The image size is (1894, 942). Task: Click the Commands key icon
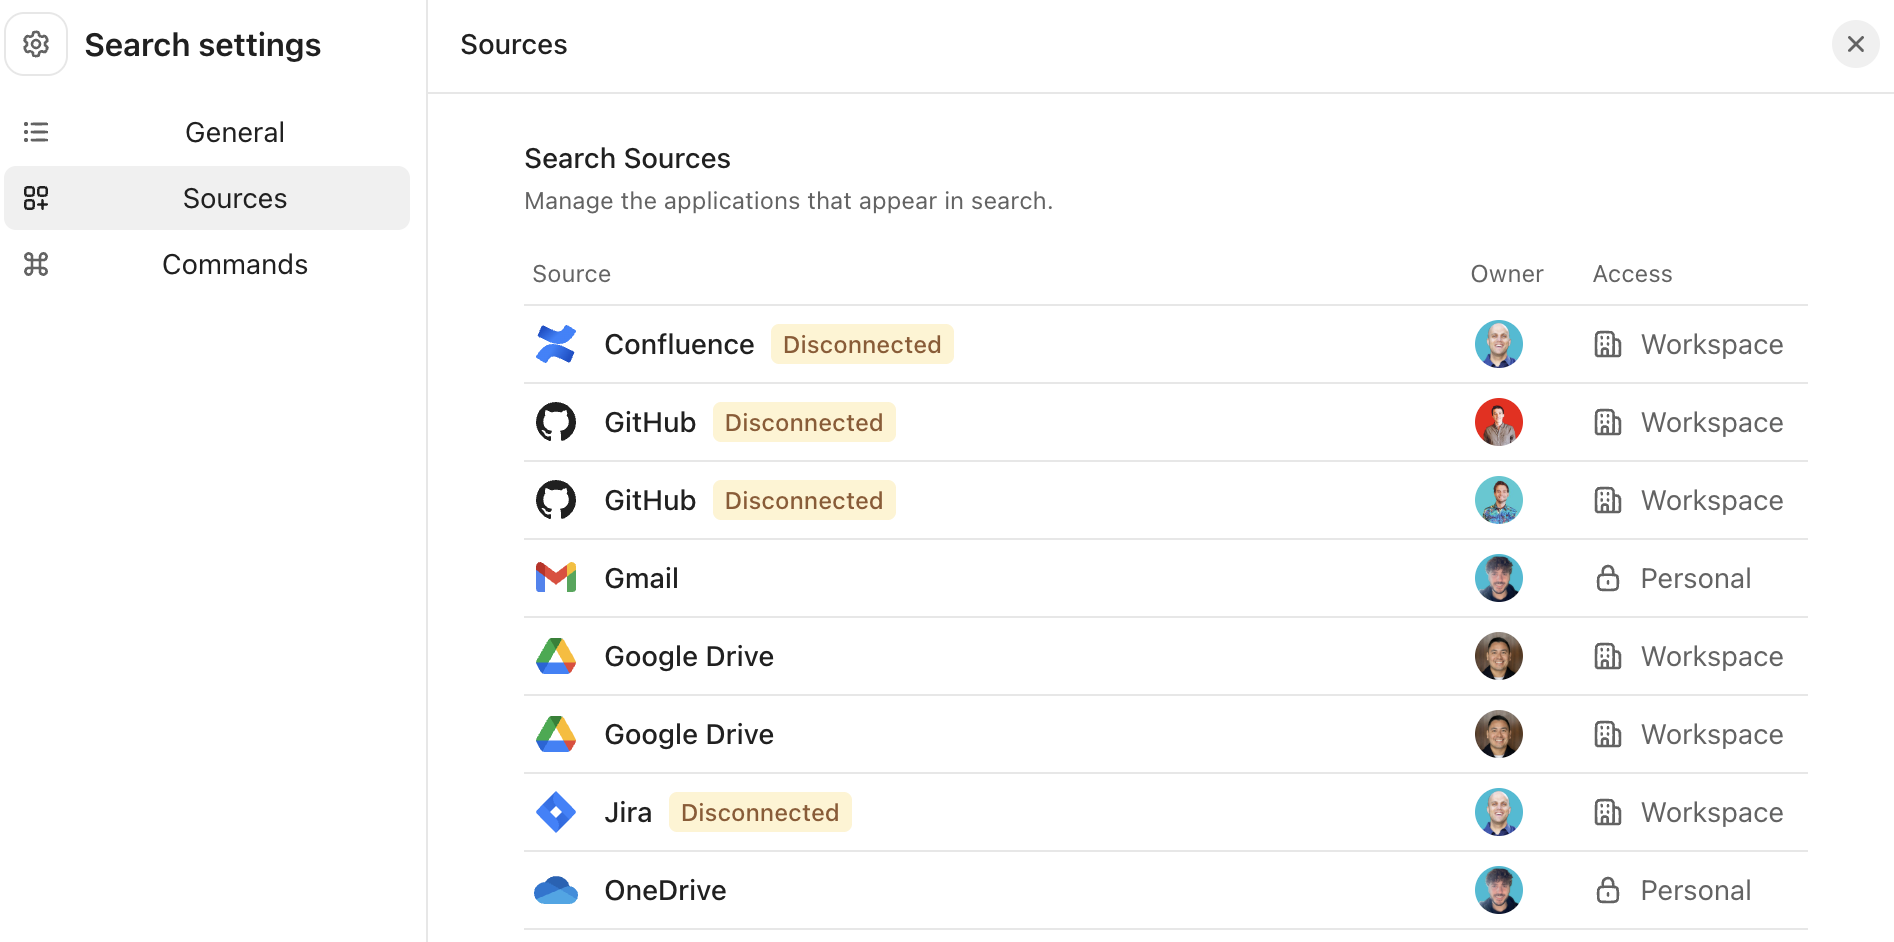pyautogui.click(x=36, y=264)
